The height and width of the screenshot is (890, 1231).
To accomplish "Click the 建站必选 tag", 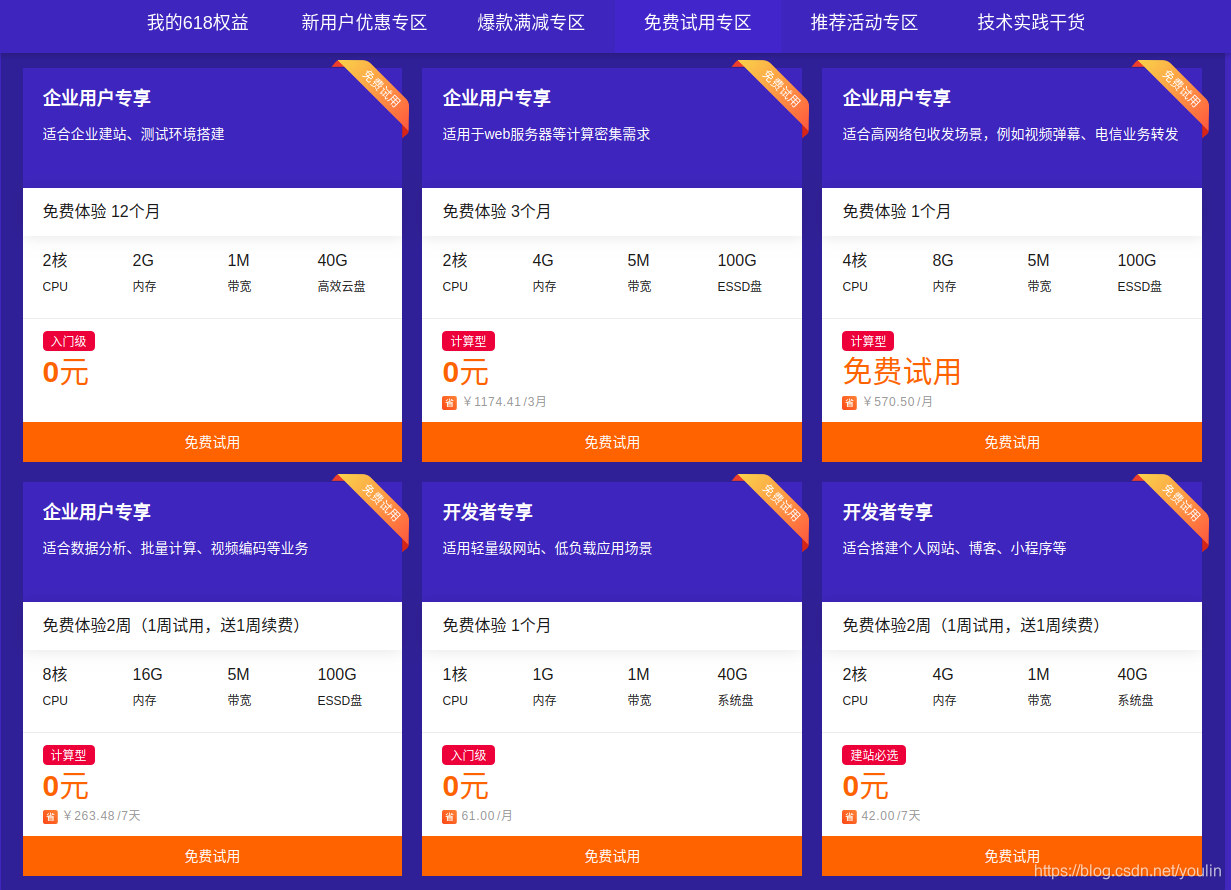I will [875, 755].
